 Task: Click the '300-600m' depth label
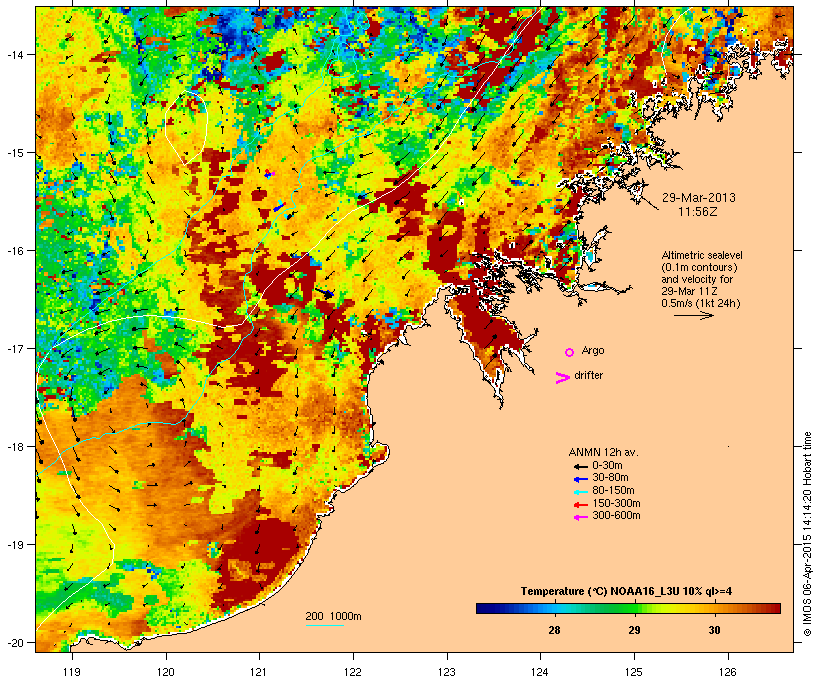pos(616,516)
